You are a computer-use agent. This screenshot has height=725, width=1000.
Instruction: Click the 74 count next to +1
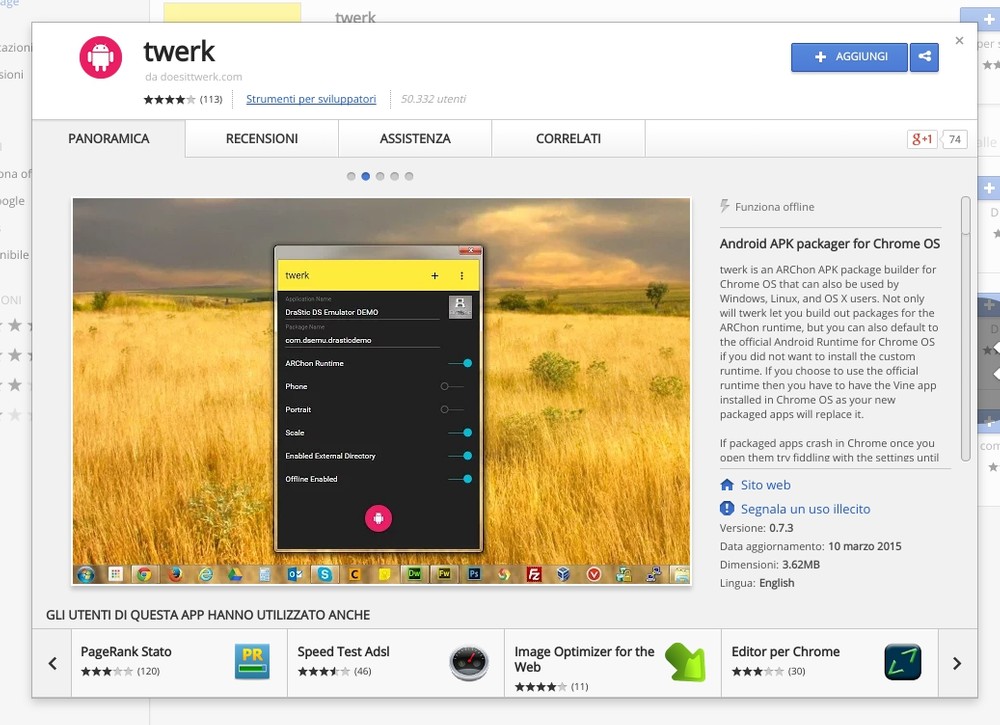coord(955,139)
